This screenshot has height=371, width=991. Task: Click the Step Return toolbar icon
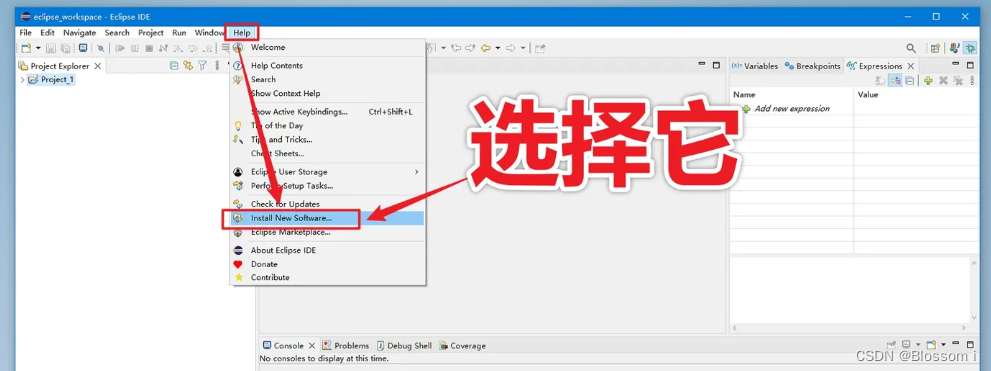pos(207,49)
